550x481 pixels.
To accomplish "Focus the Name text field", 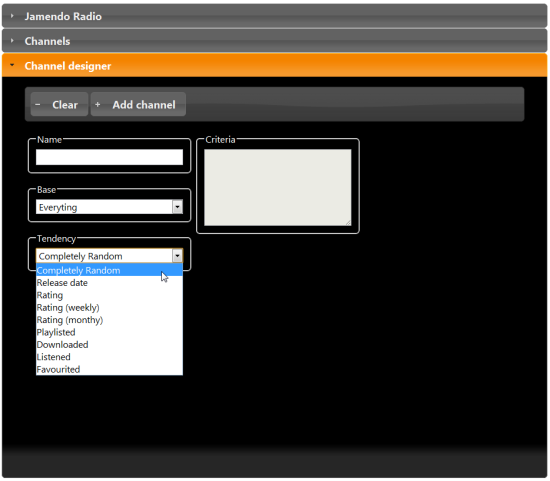I will (109, 157).
